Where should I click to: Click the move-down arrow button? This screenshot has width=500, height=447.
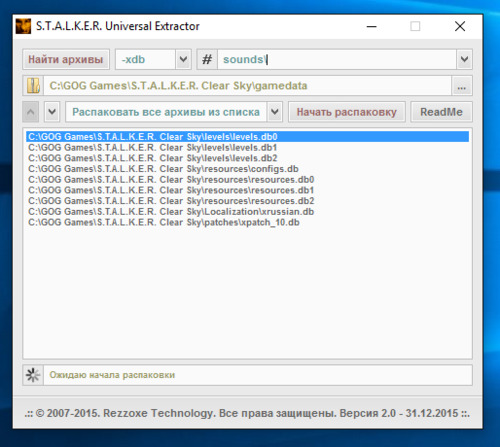pyautogui.click(x=52, y=112)
